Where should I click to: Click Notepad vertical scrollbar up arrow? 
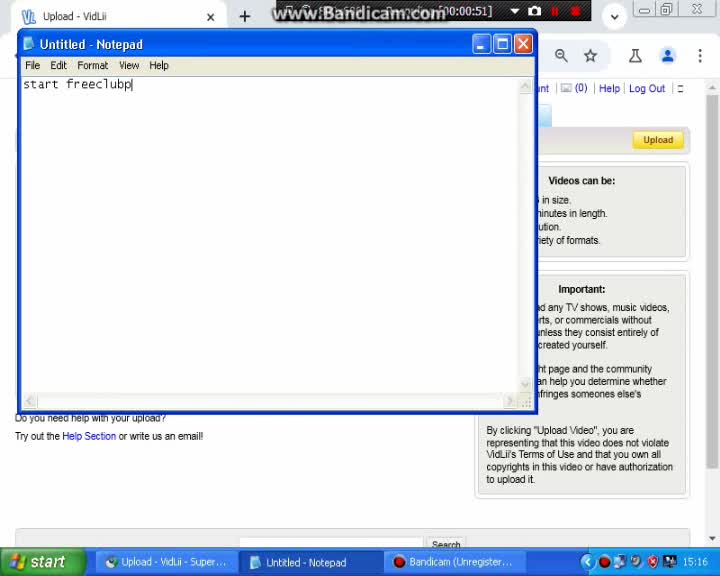pos(525,86)
